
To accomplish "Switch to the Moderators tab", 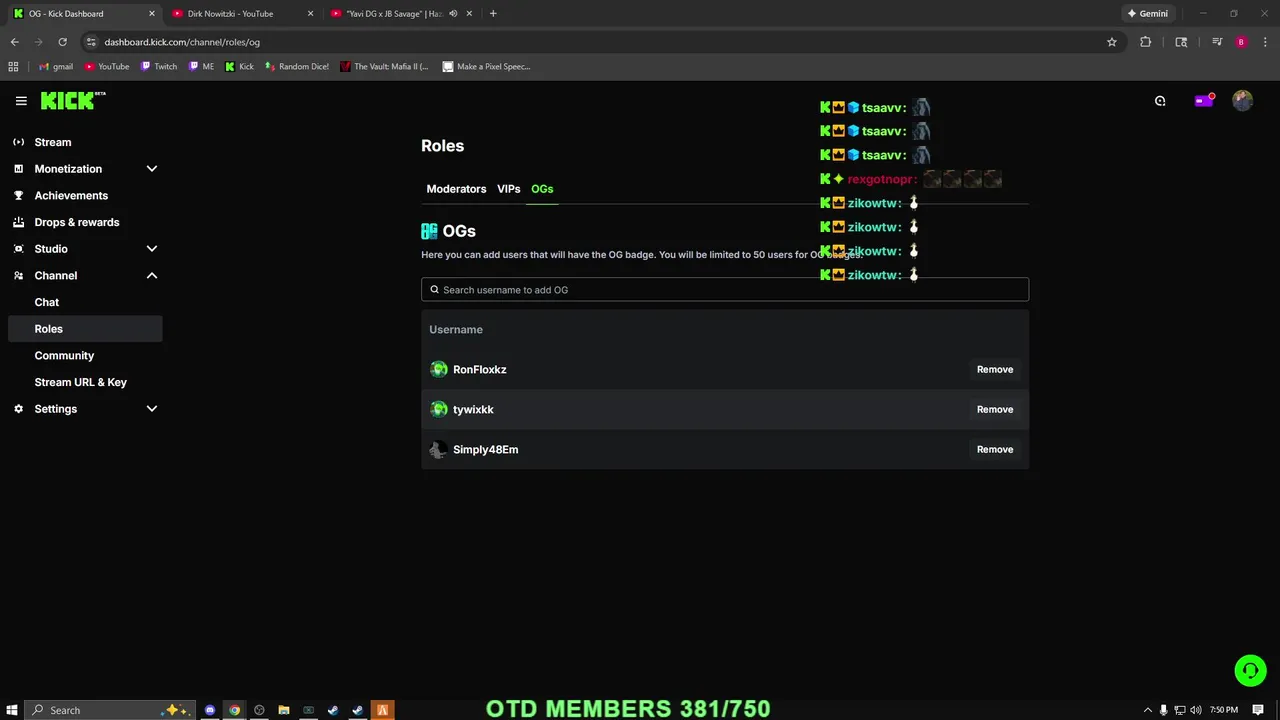I will [x=456, y=189].
